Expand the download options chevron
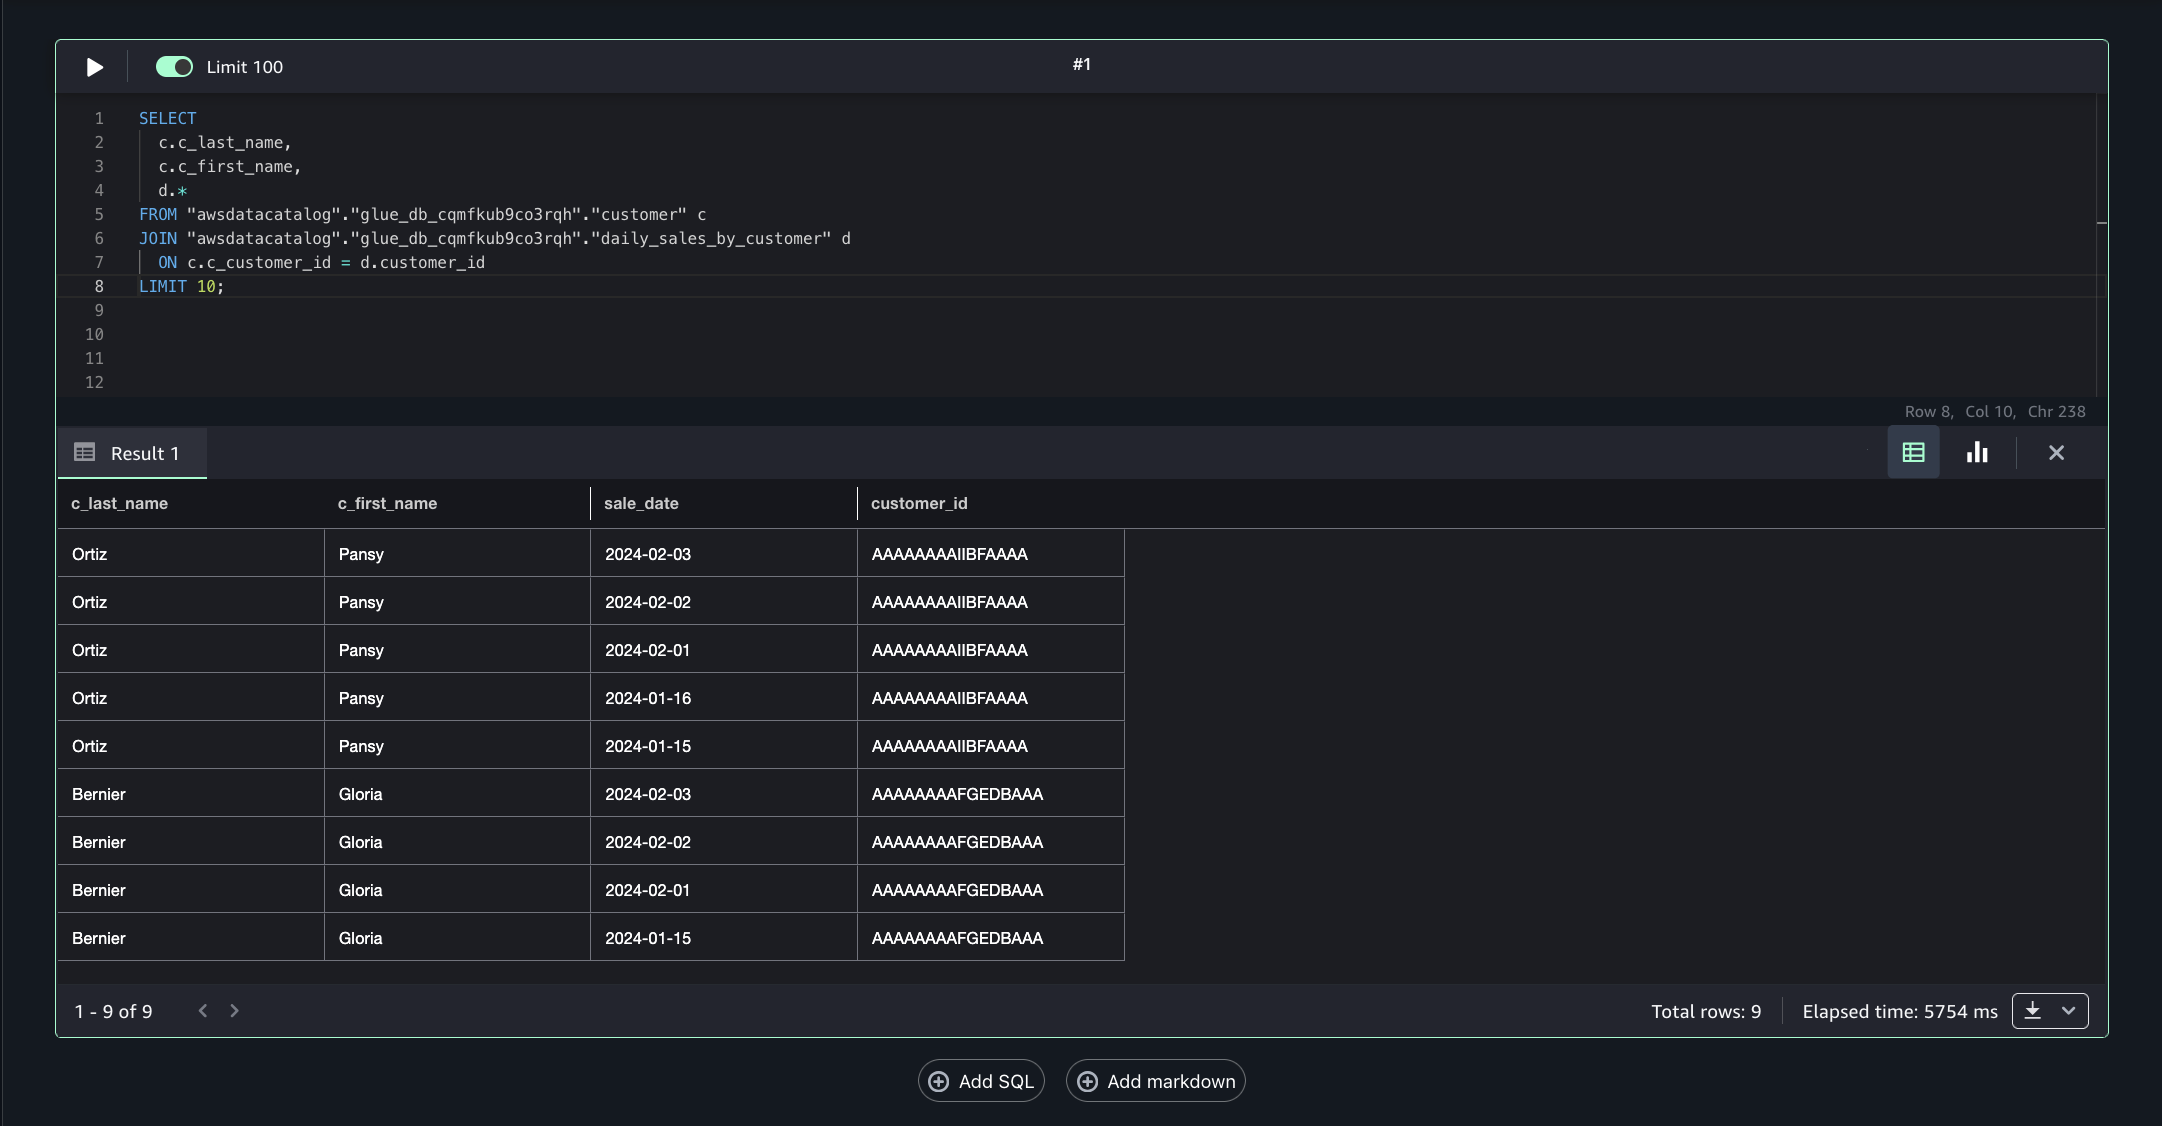The width and height of the screenshot is (2162, 1126). pyautogui.click(x=2069, y=1011)
